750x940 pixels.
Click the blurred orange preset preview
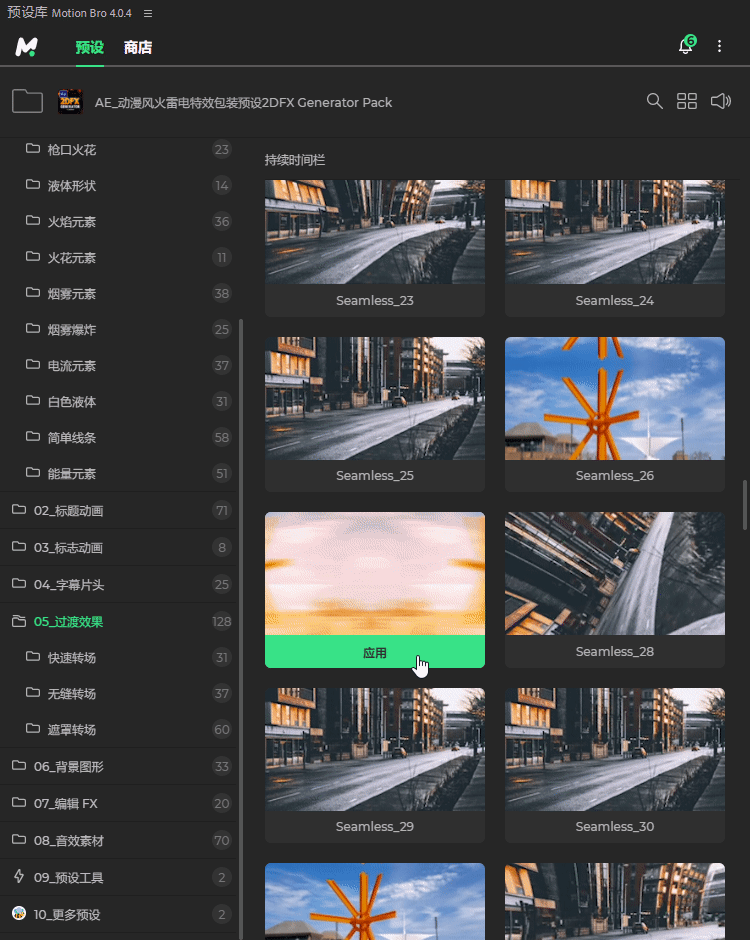coord(375,574)
